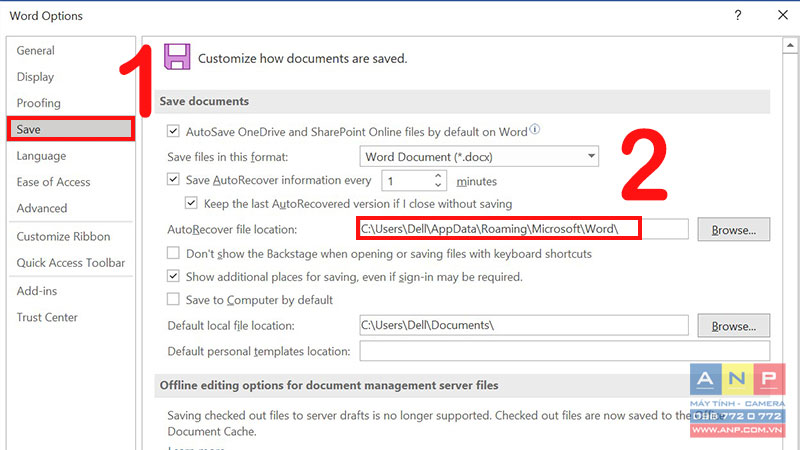Screen dimensions: 800x450
Task: Go to Ease of Access options
Action: (x=53, y=182)
